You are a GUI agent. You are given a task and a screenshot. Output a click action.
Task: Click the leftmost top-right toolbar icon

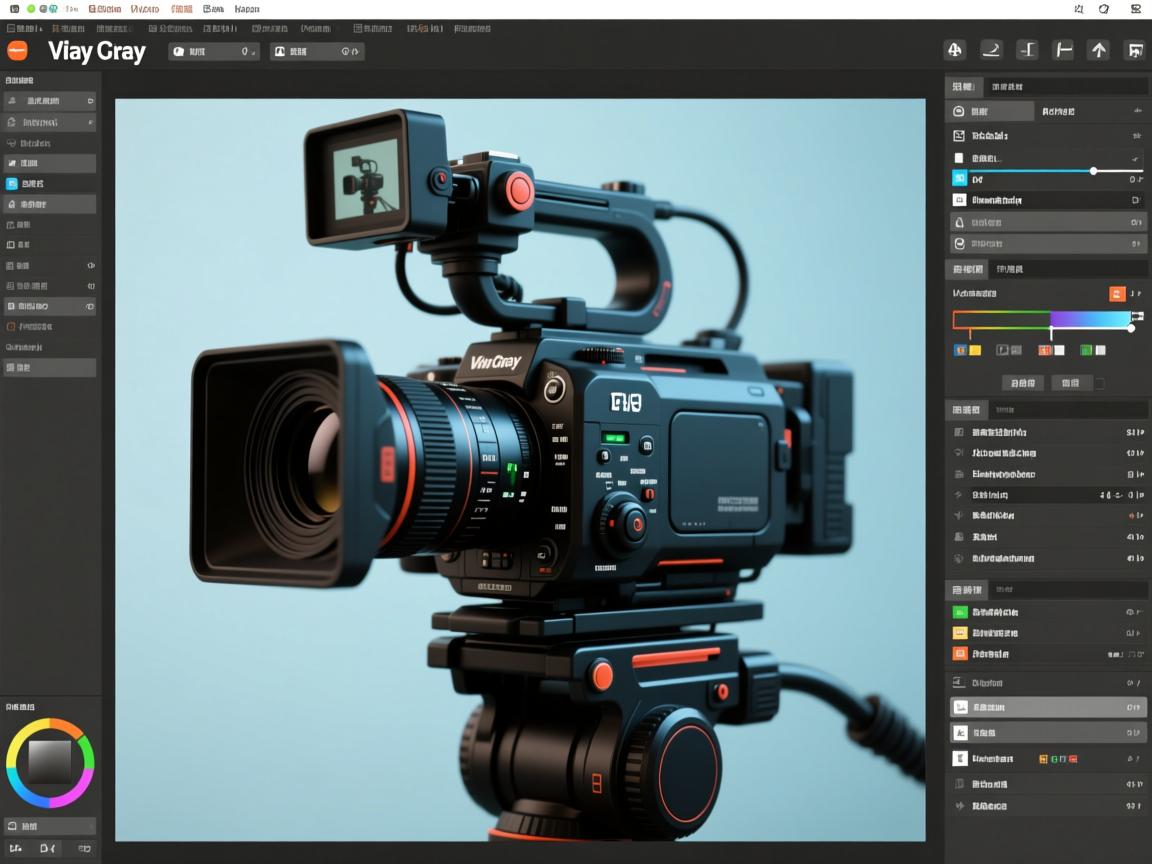pyautogui.click(x=954, y=50)
